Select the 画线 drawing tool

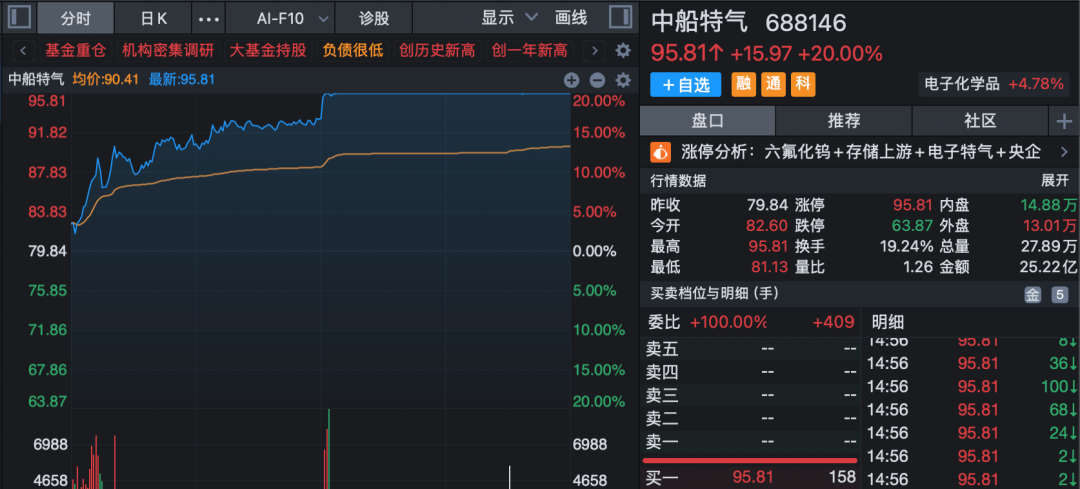click(x=571, y=19)
